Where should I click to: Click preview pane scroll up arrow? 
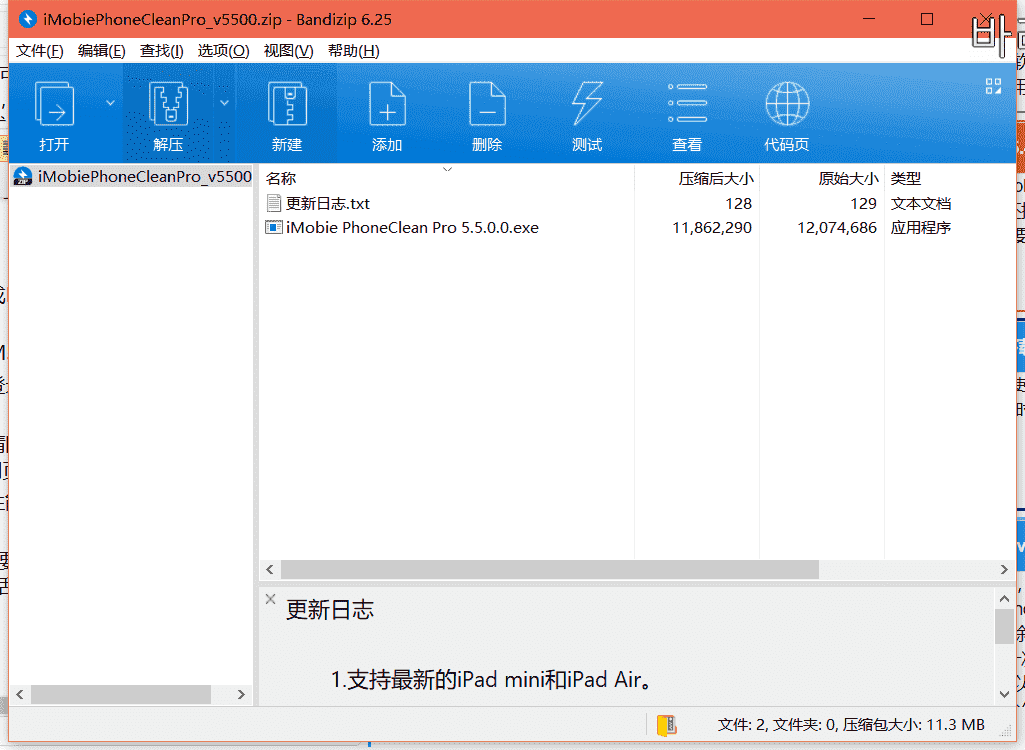click(x=1004, y=598)
